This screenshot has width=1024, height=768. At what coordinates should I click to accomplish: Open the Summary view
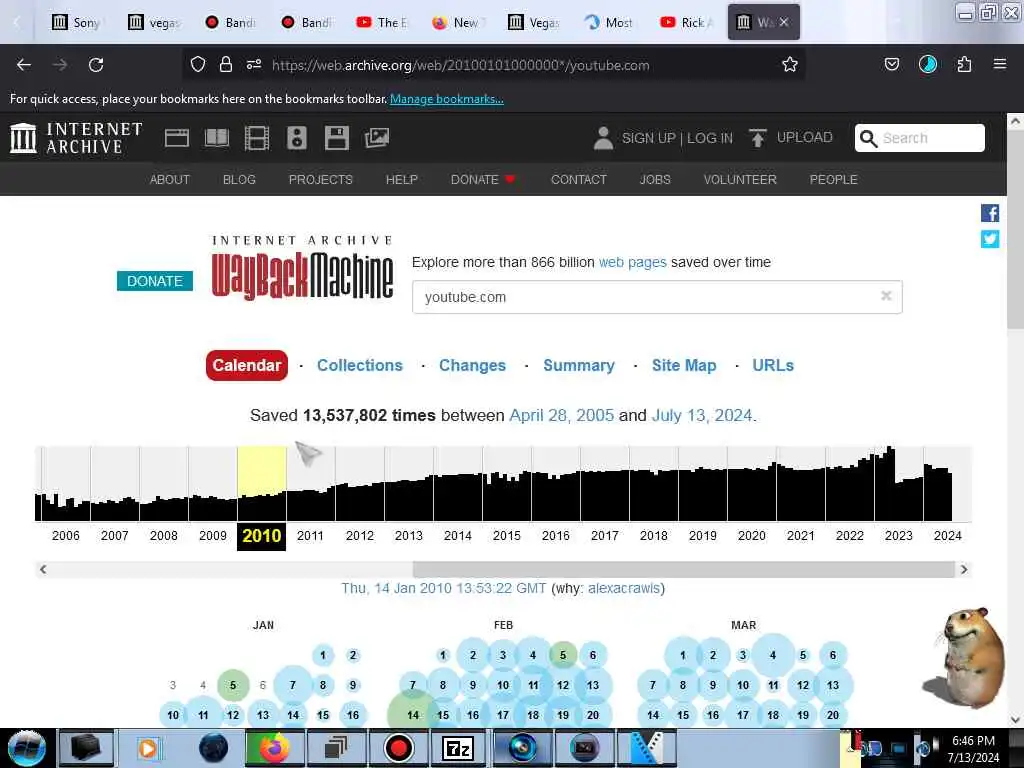pos(579,365)
